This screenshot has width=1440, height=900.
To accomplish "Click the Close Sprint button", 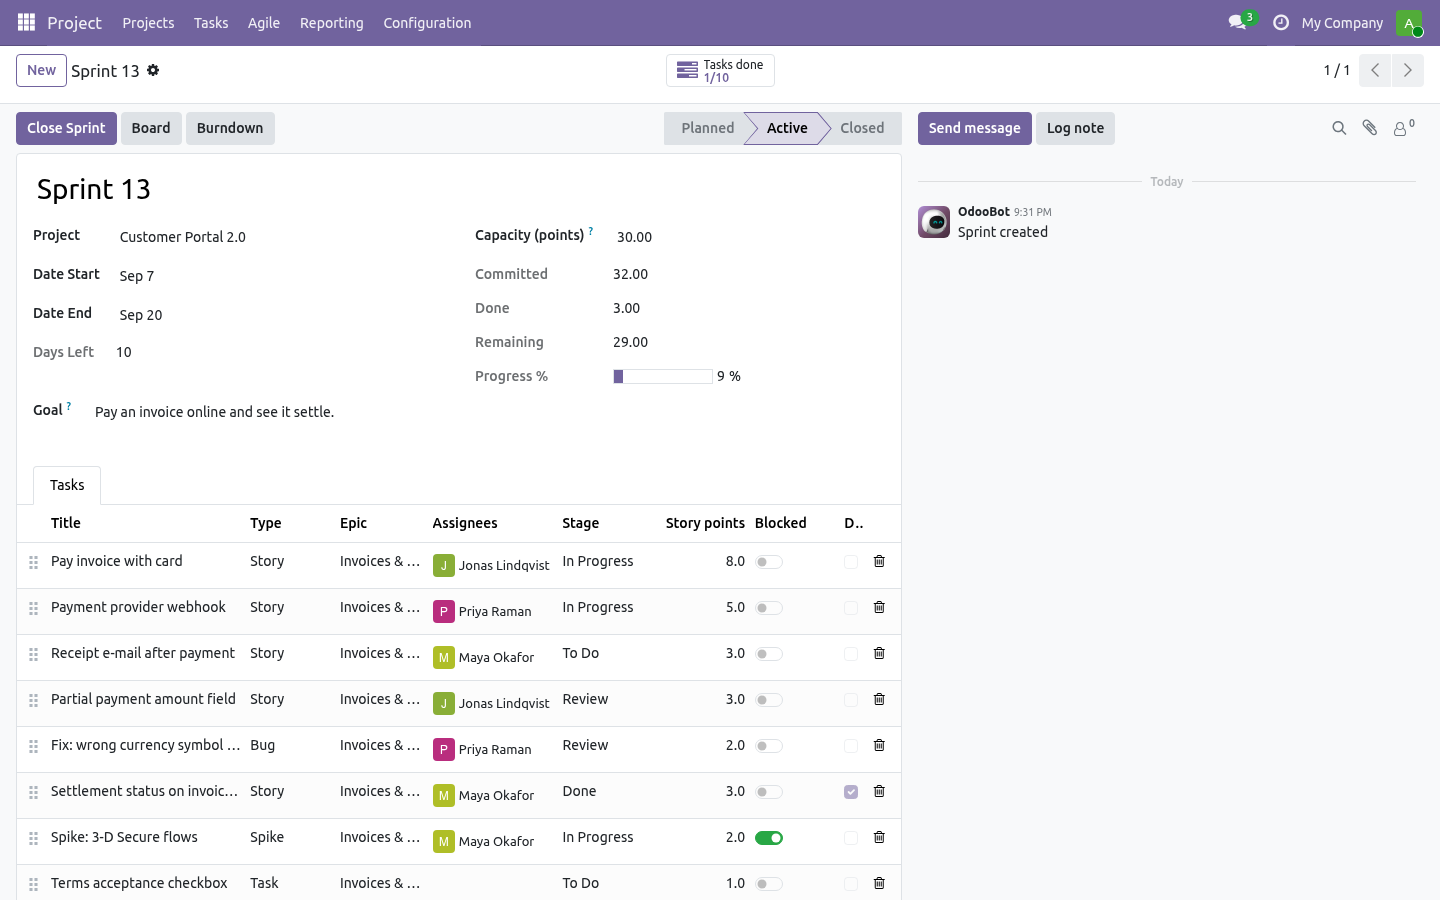I will (x=66, y=128).
